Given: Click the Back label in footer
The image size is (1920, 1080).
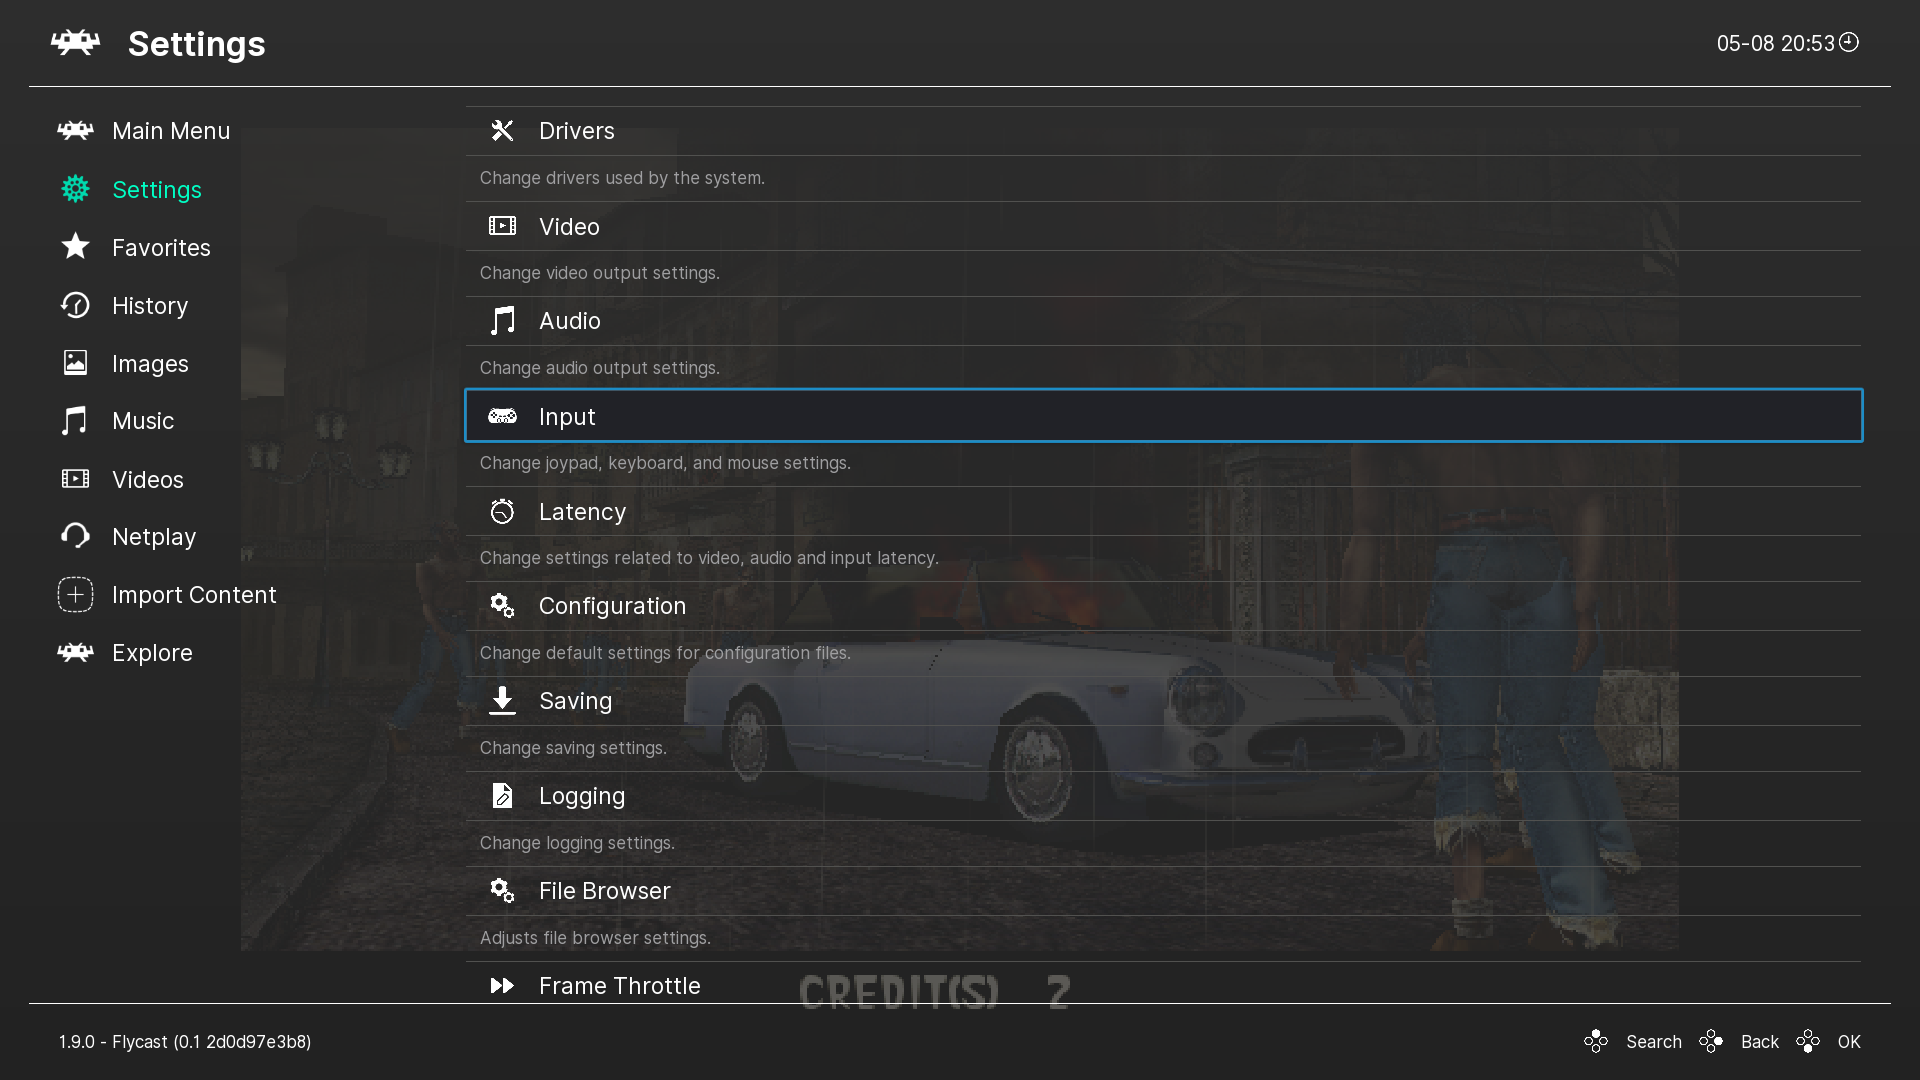Looking at the screenshot, I should (x=1760, y=1042).
